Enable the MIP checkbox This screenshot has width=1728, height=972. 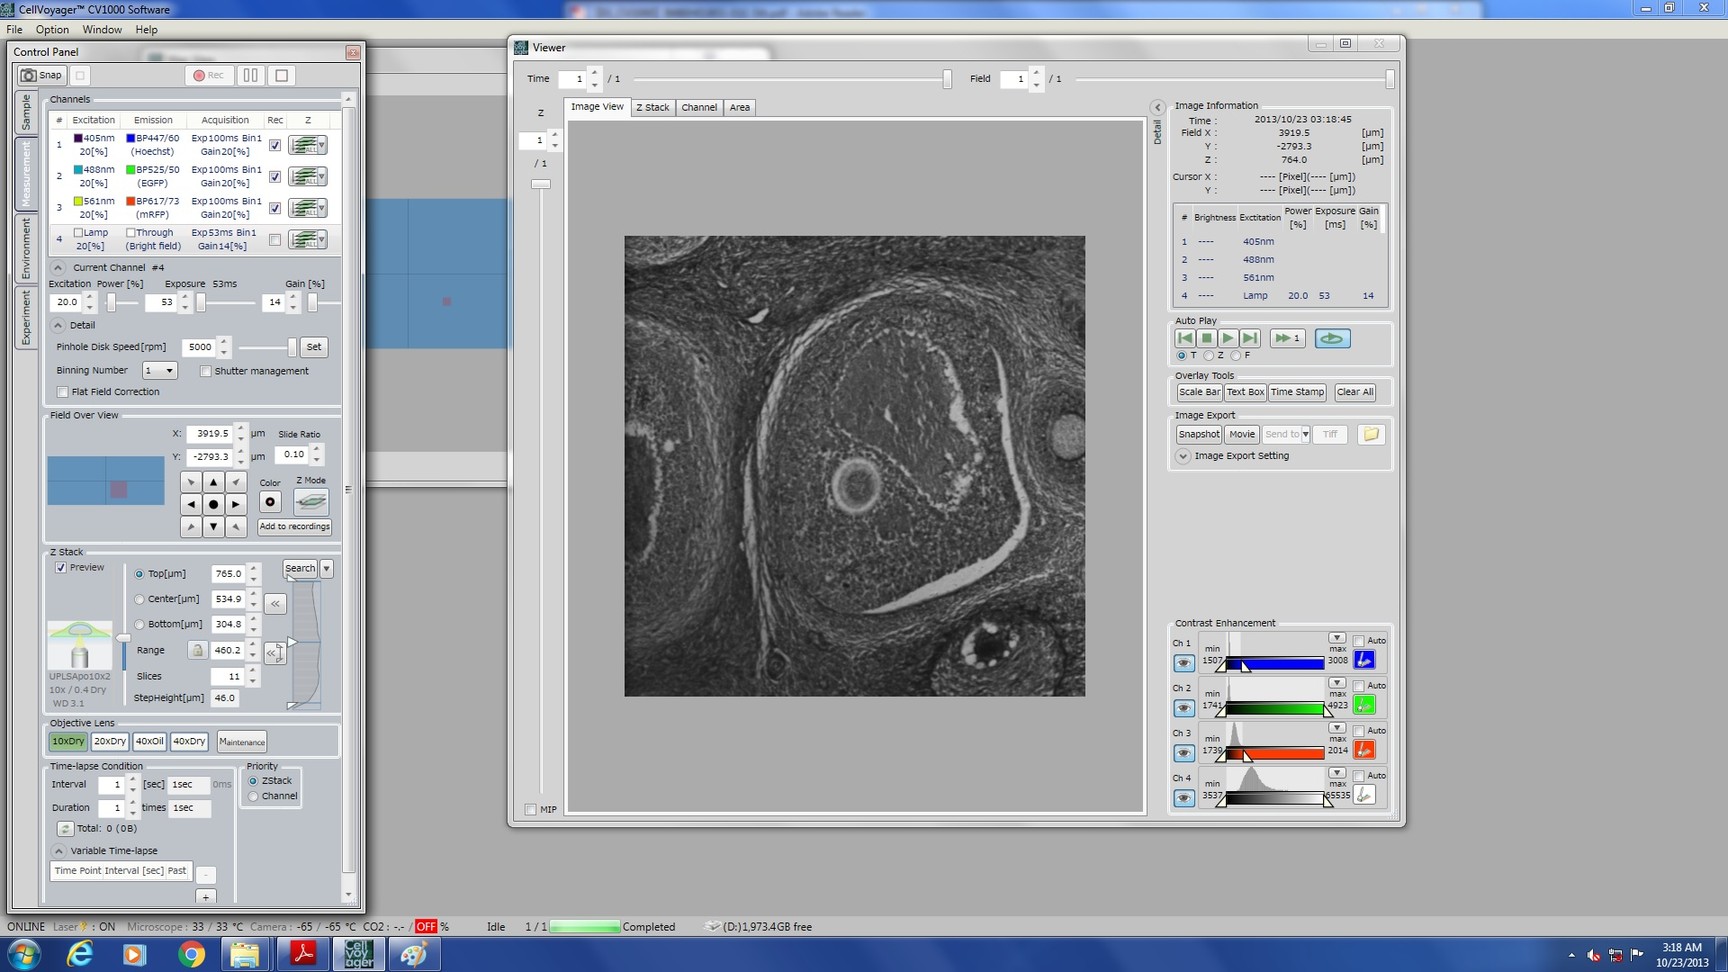(x=530, y=810)
